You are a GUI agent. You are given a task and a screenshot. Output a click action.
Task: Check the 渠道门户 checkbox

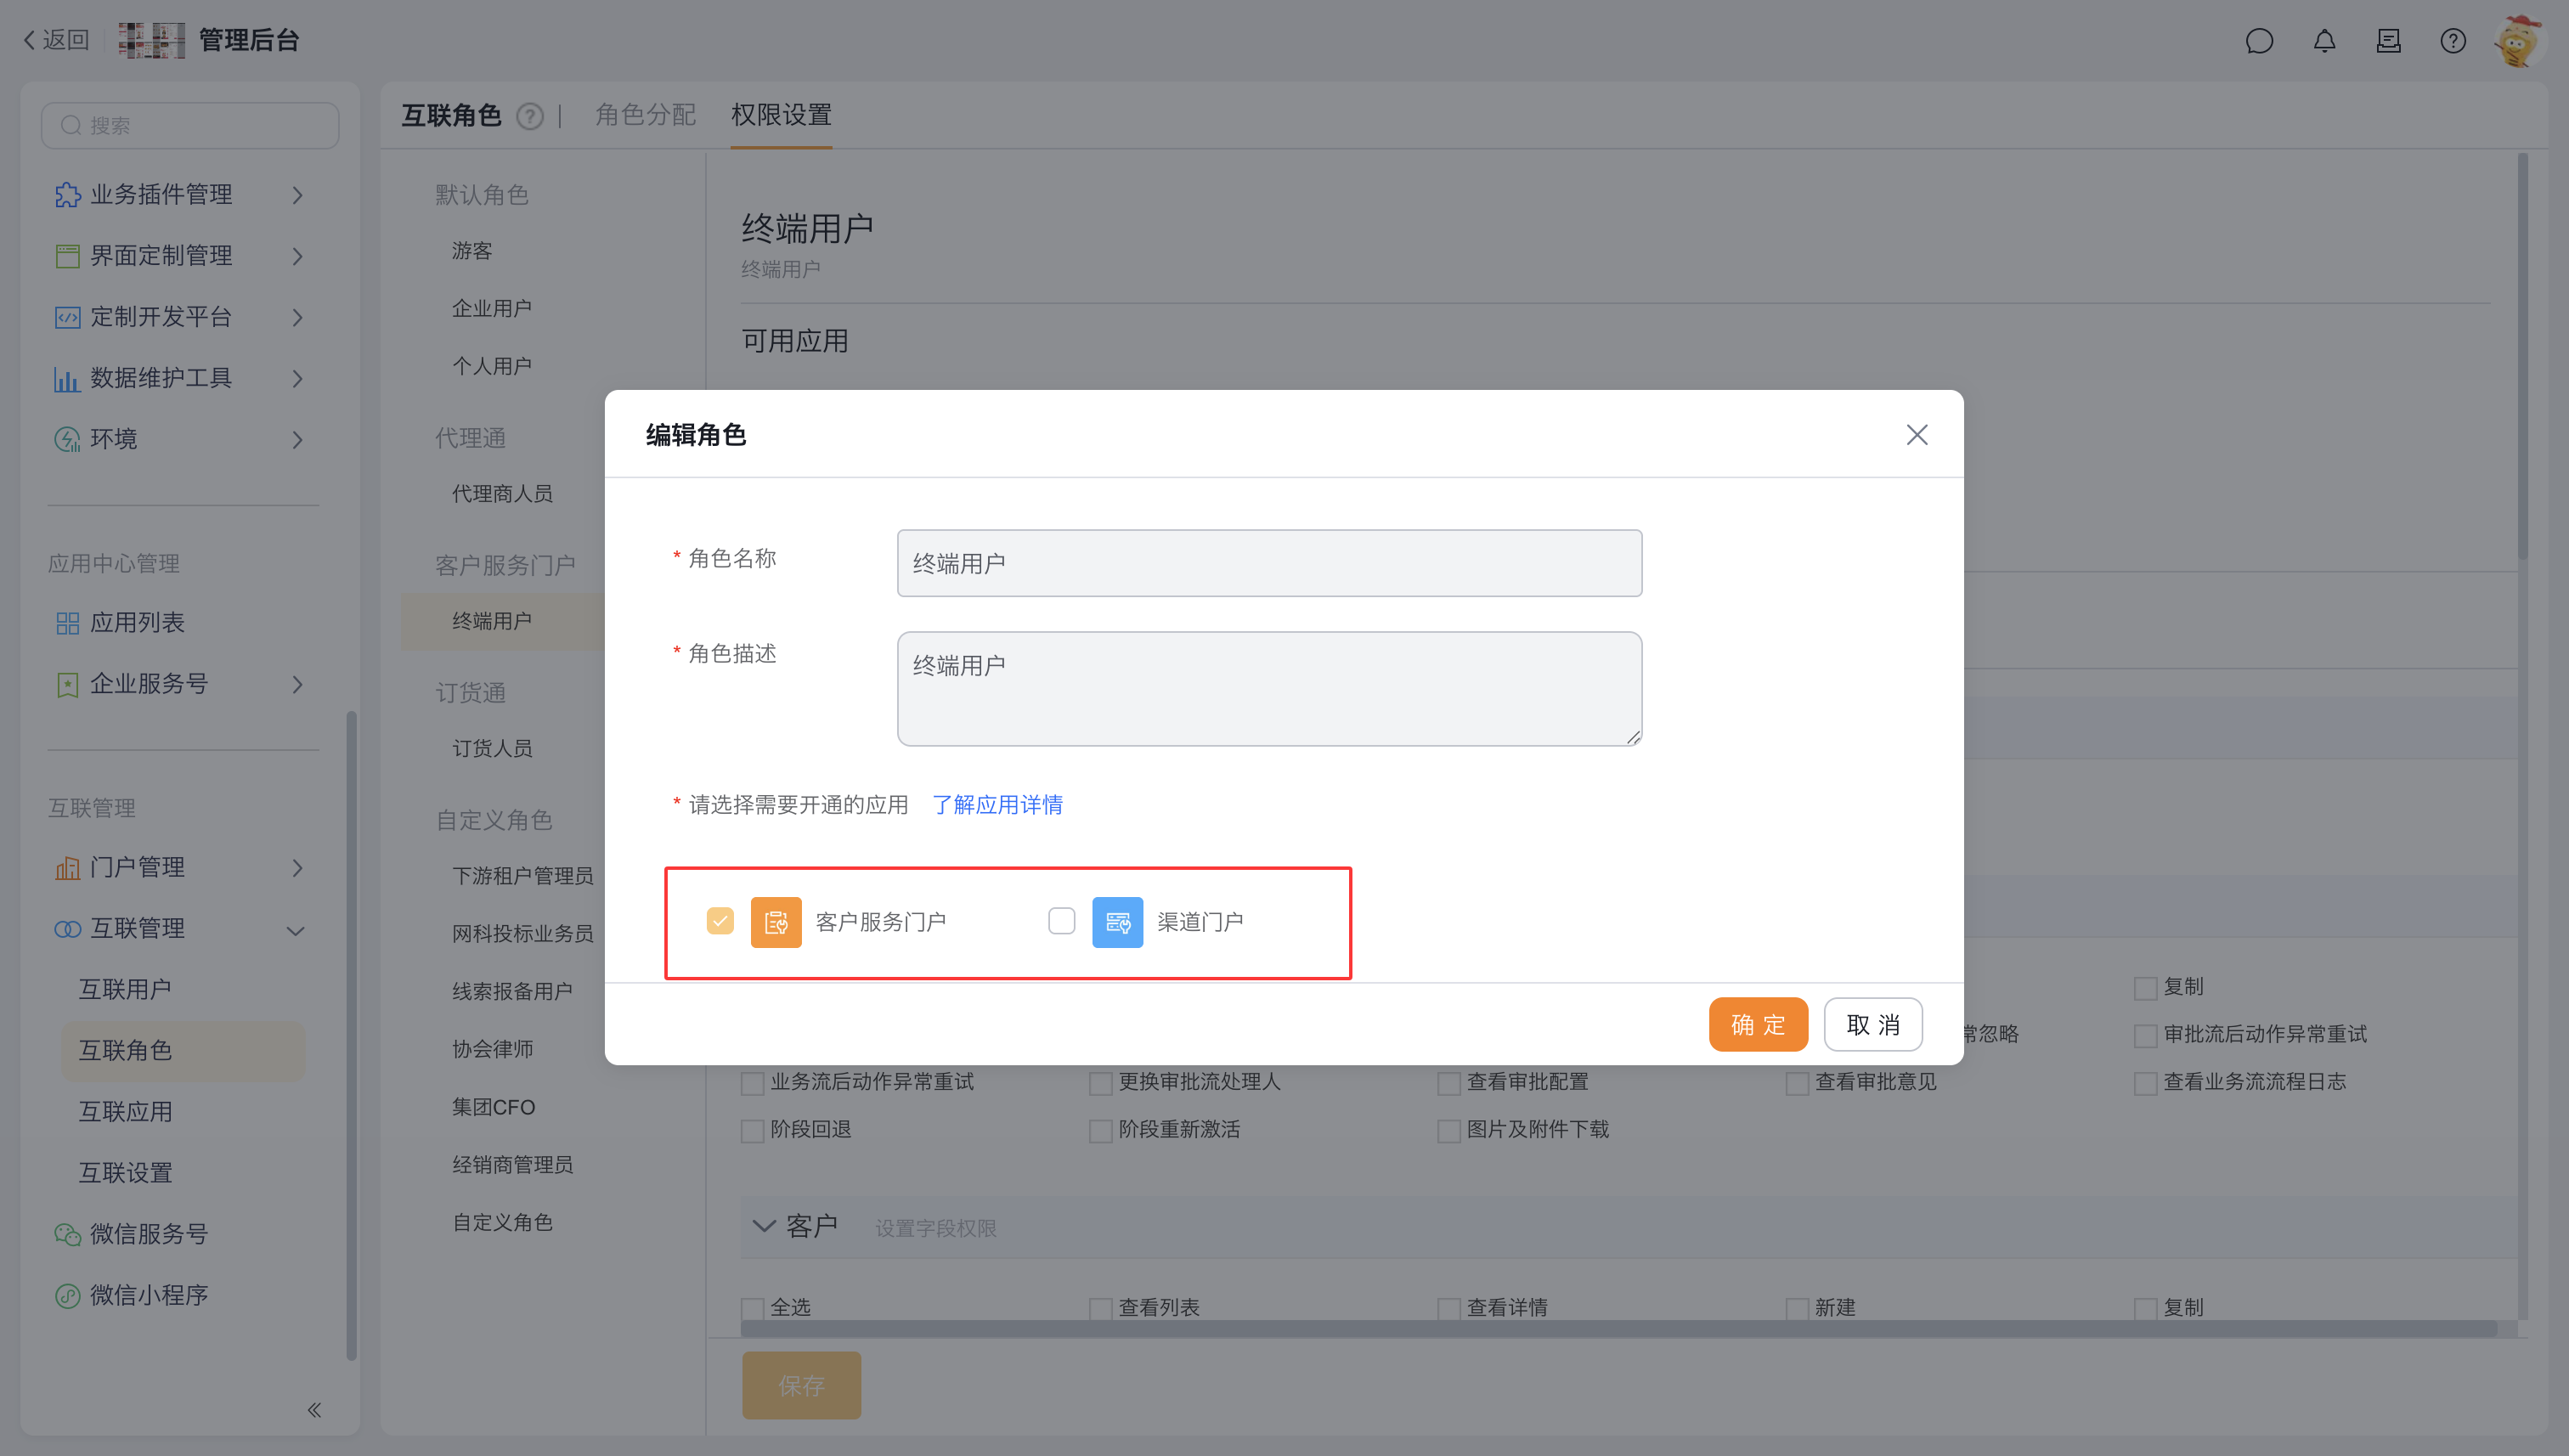point(1061,921)
